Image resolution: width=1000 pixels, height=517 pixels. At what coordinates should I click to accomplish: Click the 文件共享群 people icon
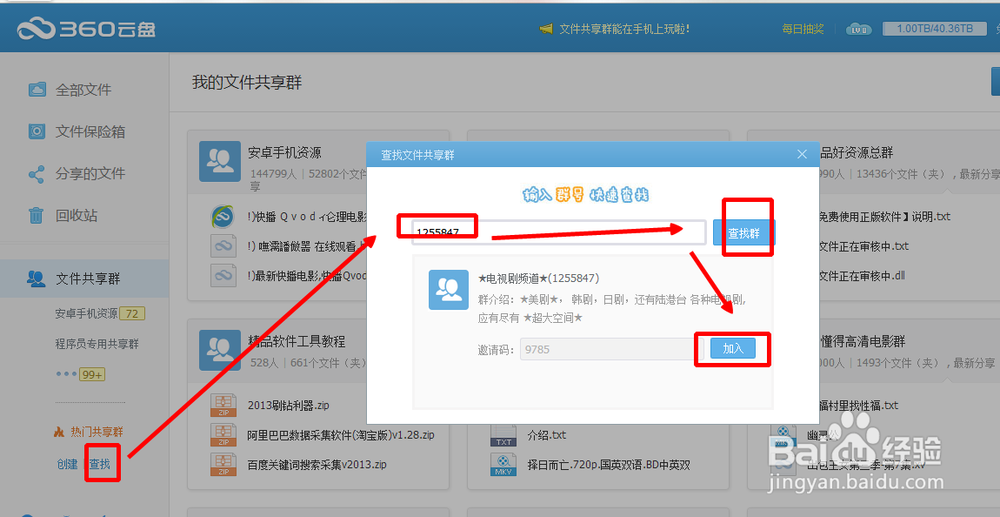click(36, 279)
